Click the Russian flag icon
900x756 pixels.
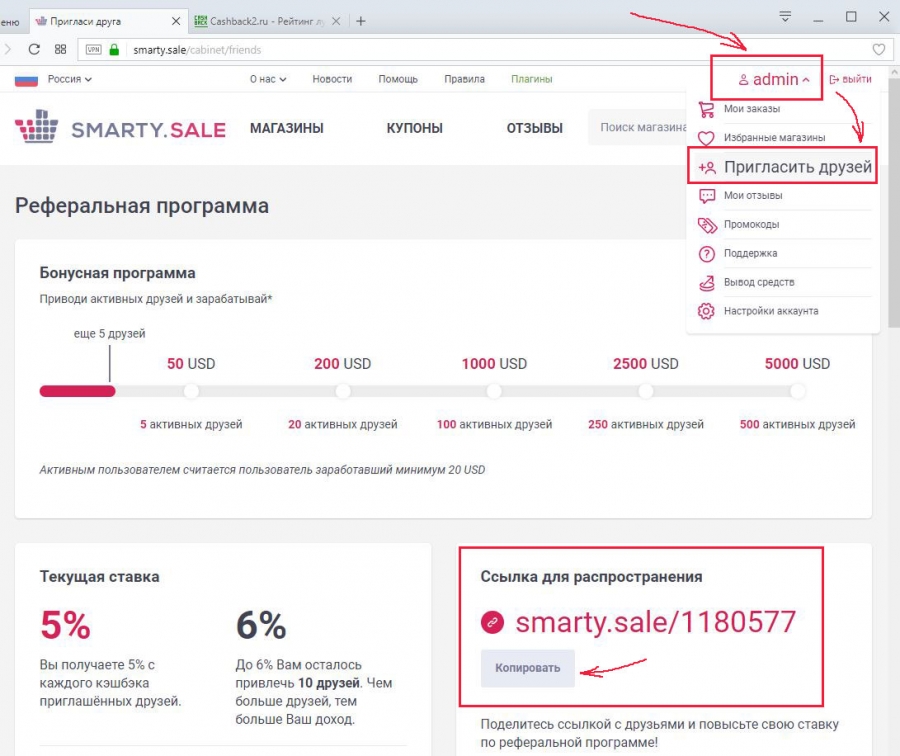pyautogui.click(x=26, y=80)
